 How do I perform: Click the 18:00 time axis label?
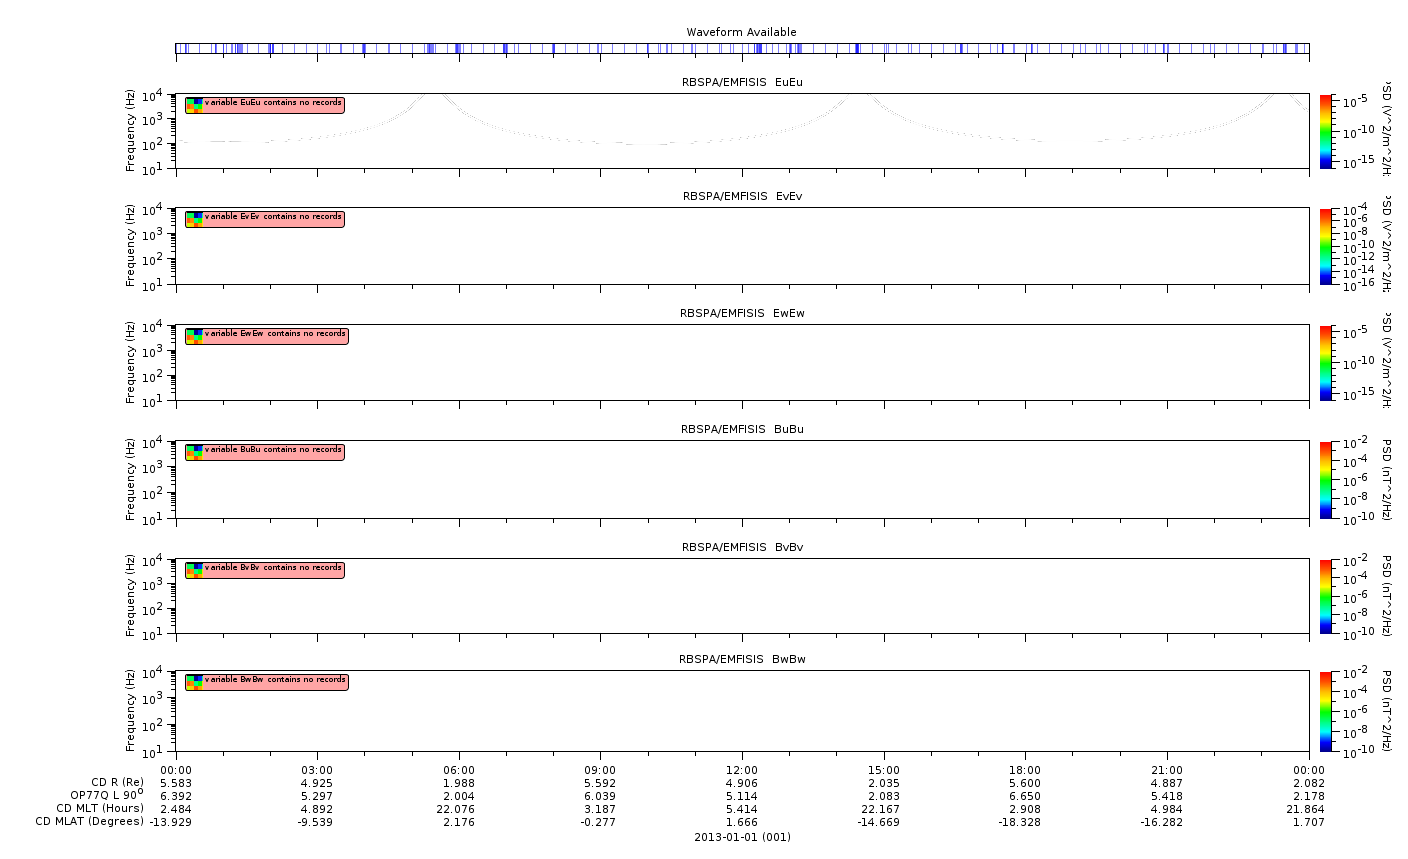click(x=1025, y=770)
